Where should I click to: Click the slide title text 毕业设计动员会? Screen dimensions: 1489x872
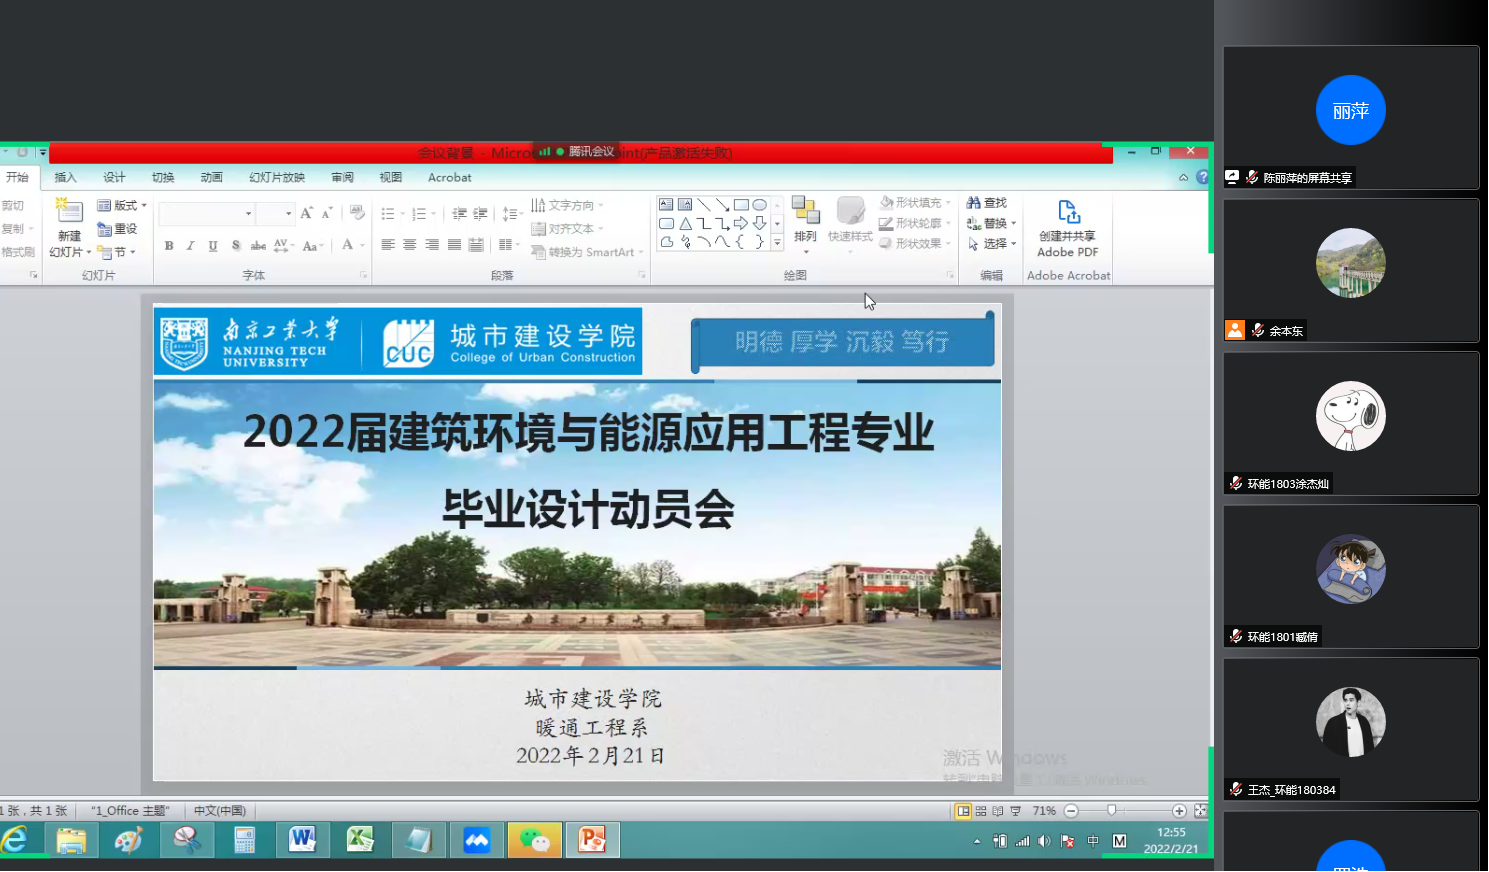pos(588,510)
